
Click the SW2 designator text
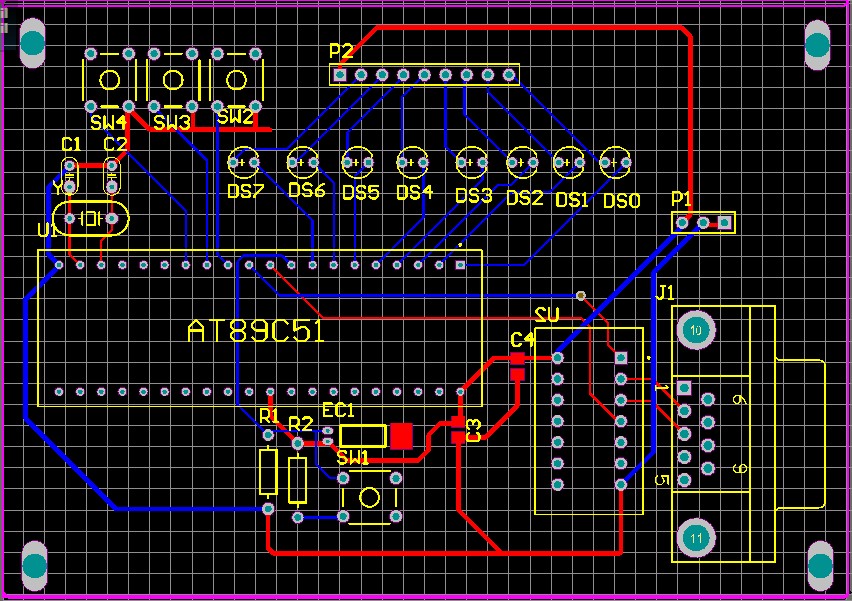pos(235,117)
